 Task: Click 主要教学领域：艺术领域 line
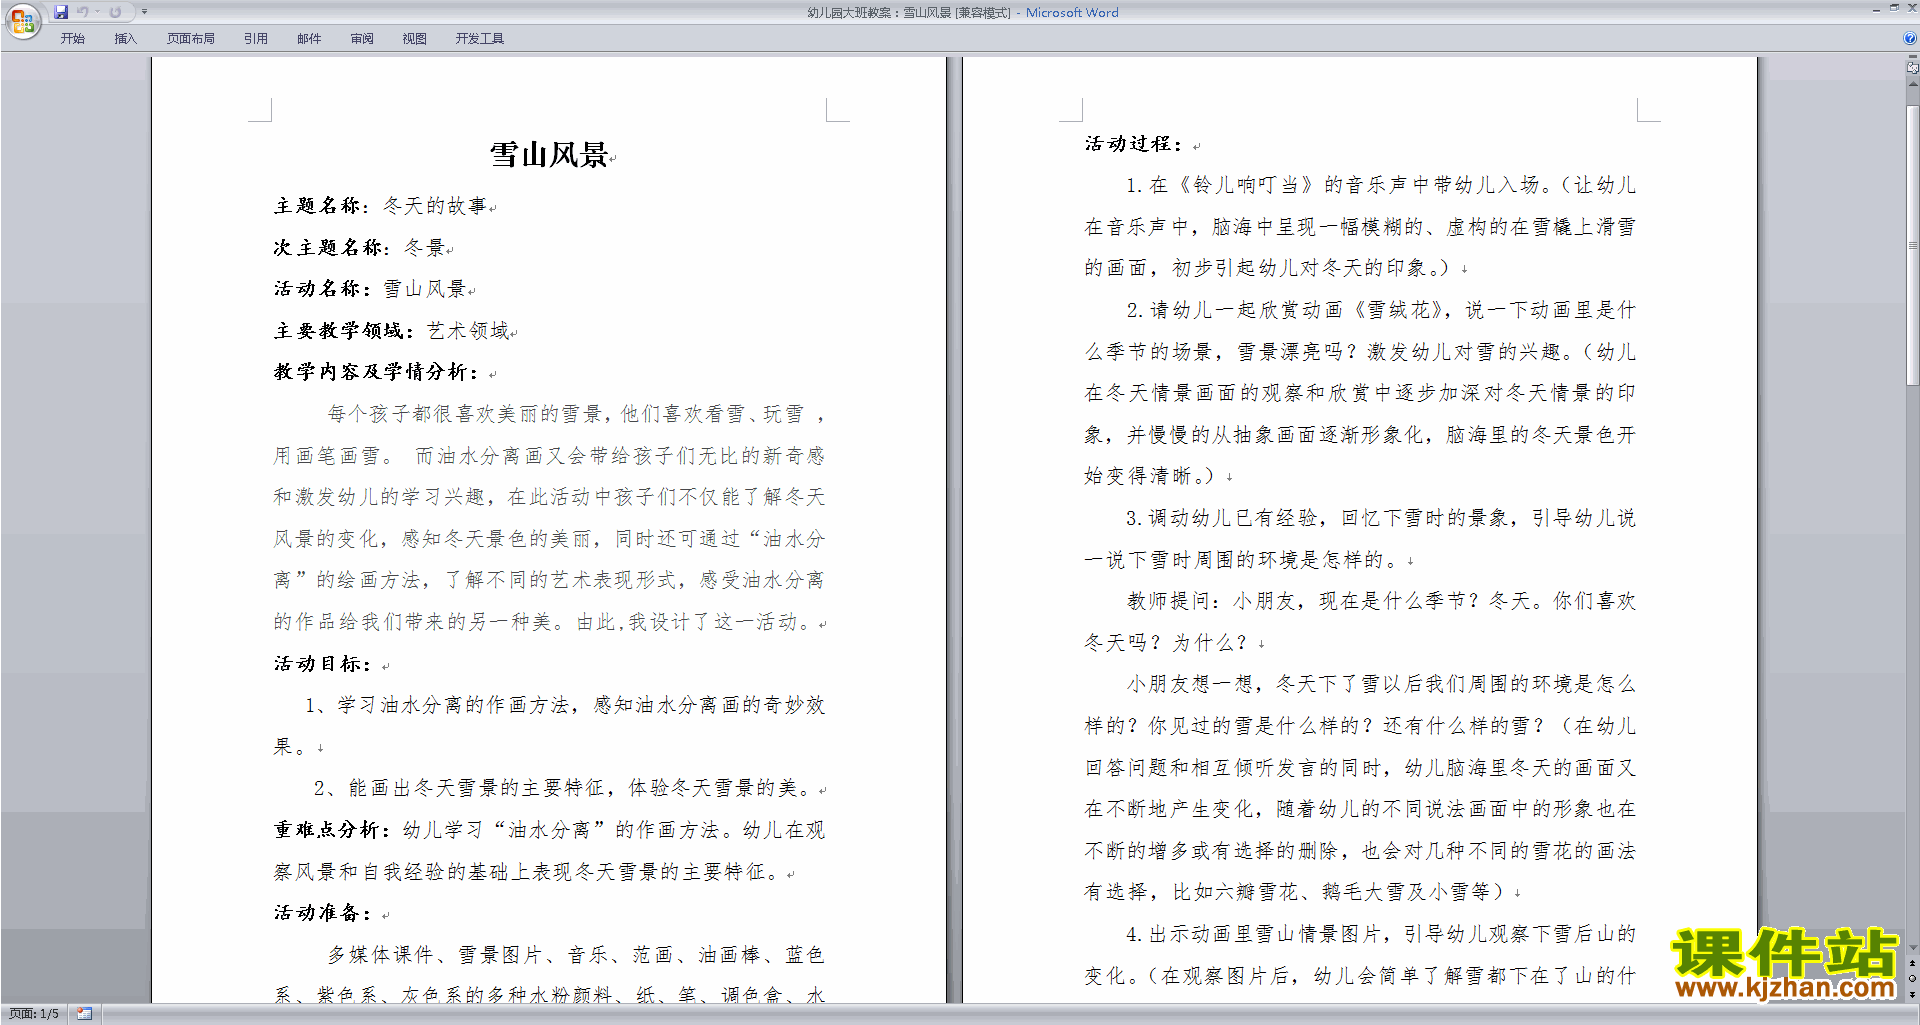392,331
